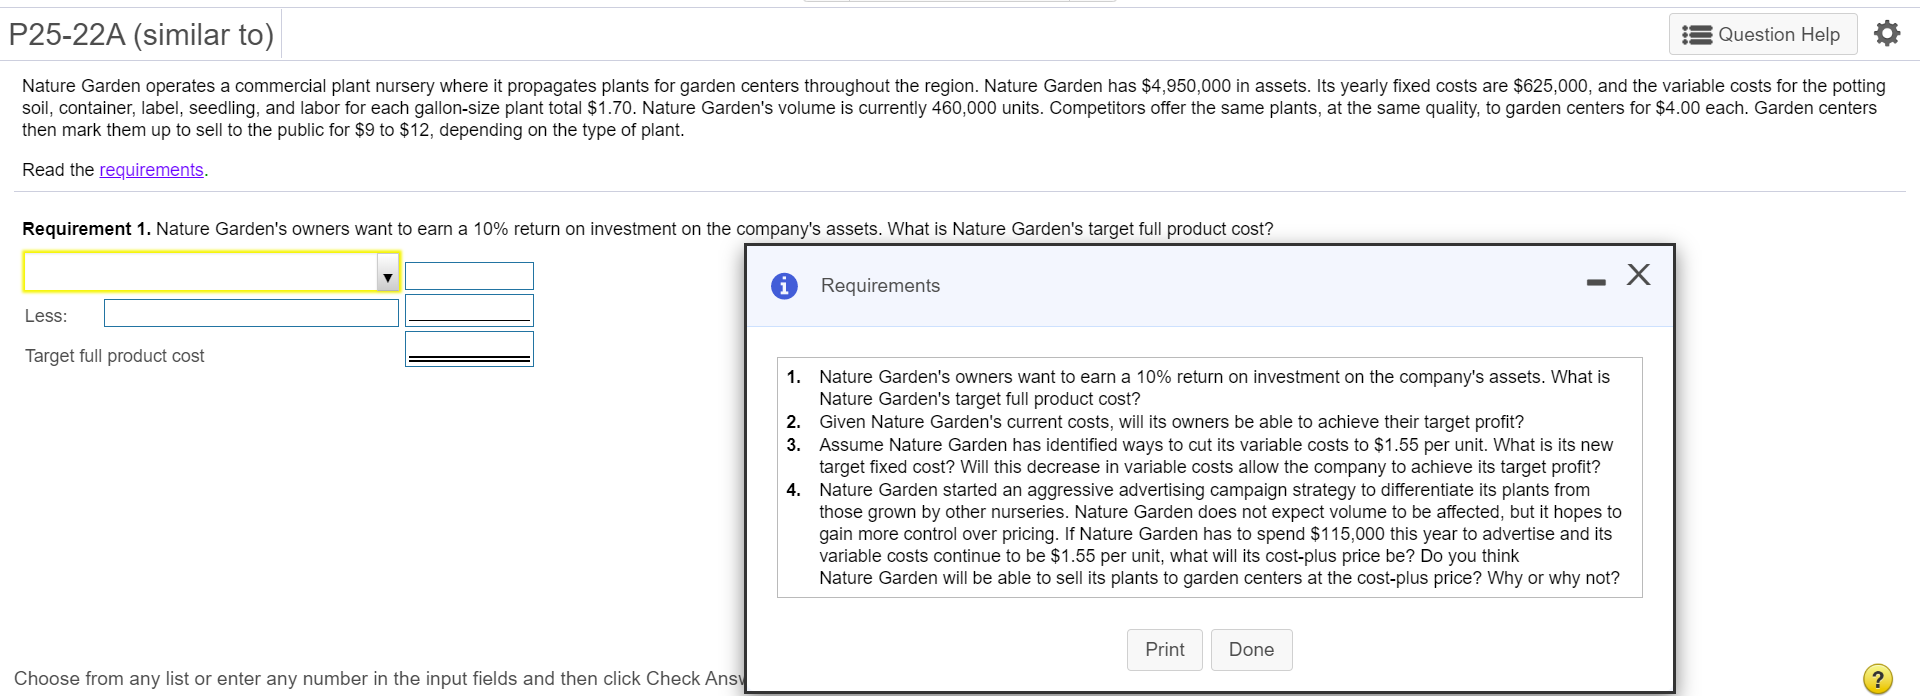Open the Question Help menu

pyautogui.click(x=1762, y=34)
